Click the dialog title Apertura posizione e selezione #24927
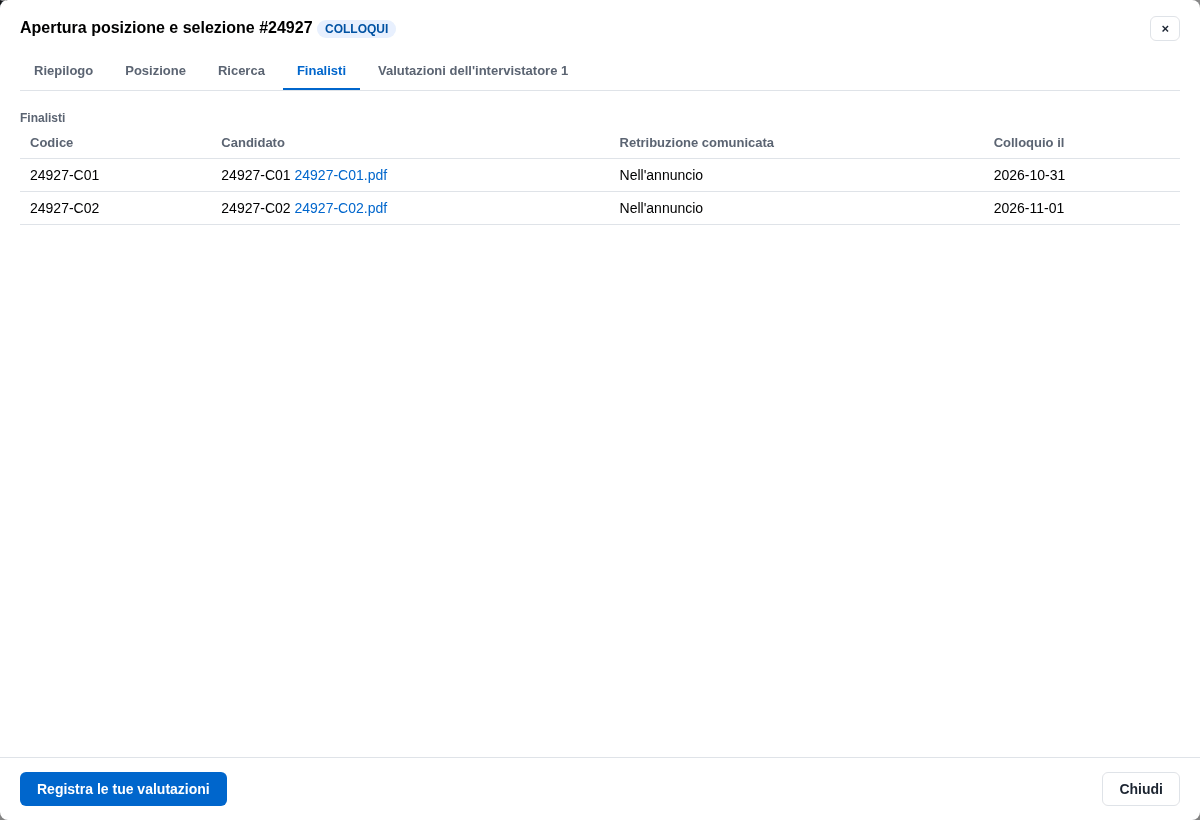The height and width of the screenshot is (820, 1200). click(x=166, y=28)
